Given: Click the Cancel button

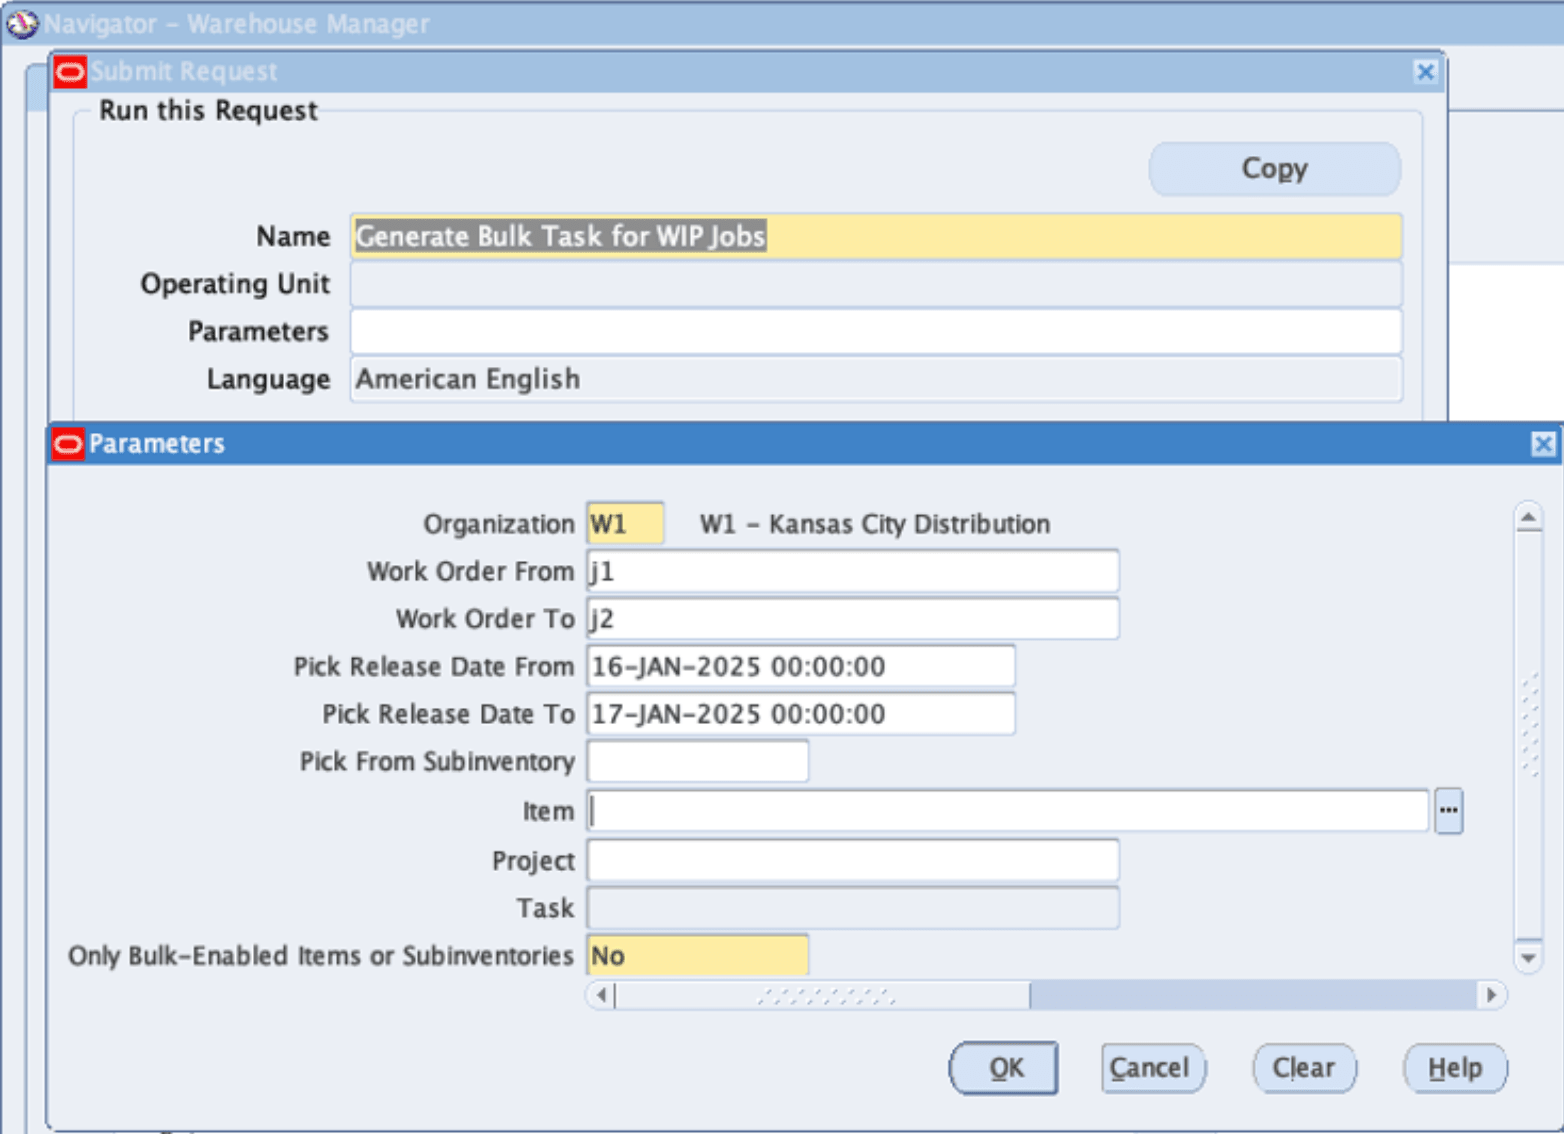Looking at the screenshot, I should 1152,1068.
